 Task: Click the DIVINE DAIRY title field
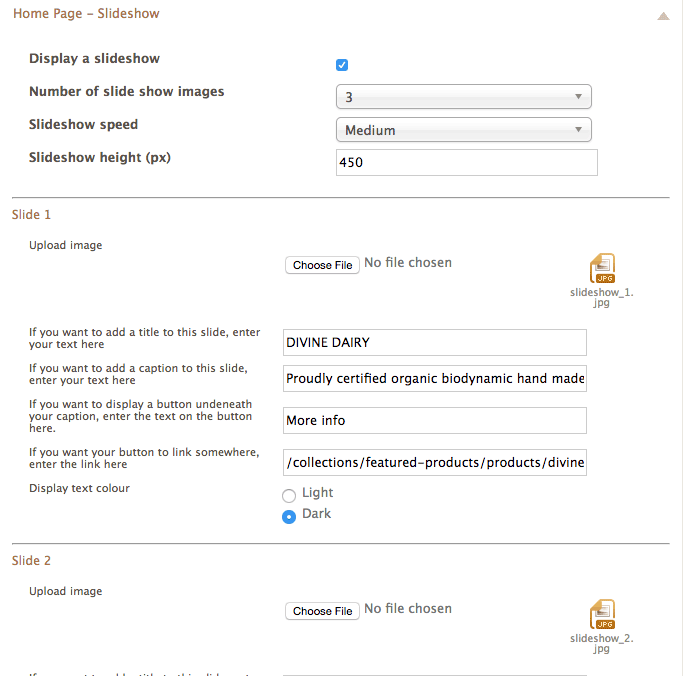point(435,342)
